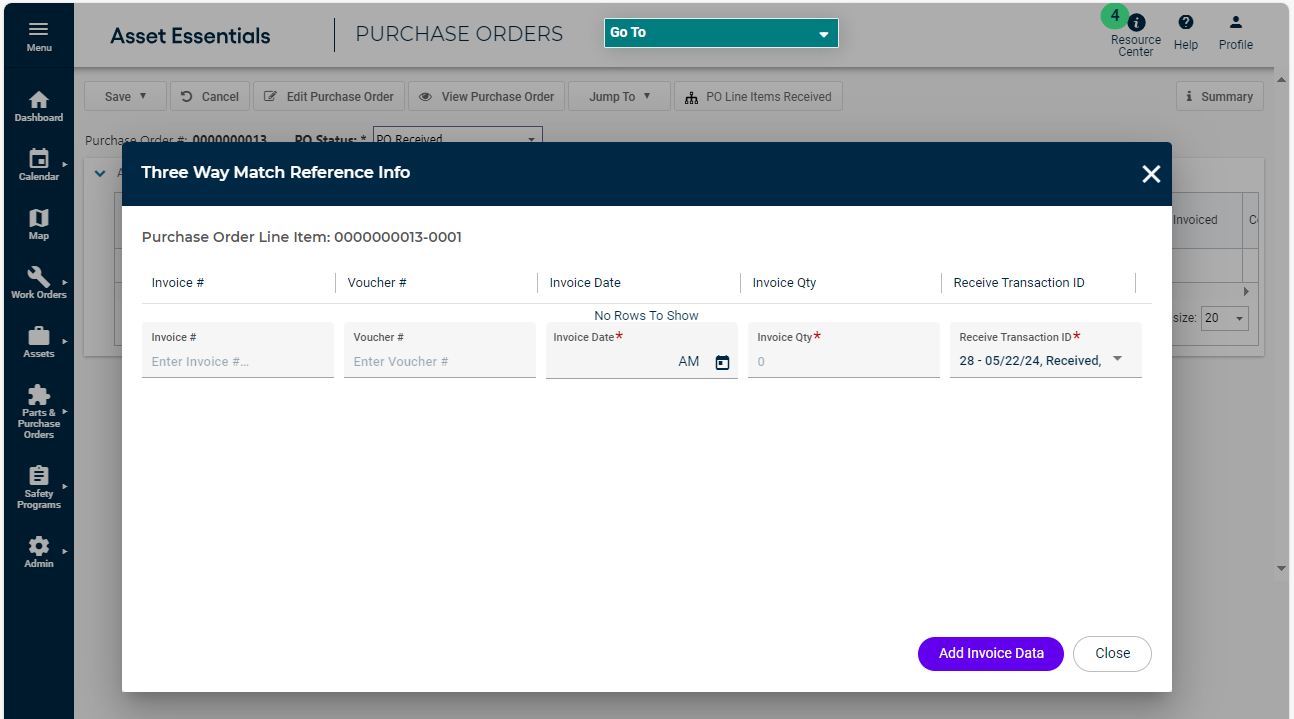
Task: Open the PO Status dropdown
Action: (x=458, y=139)
